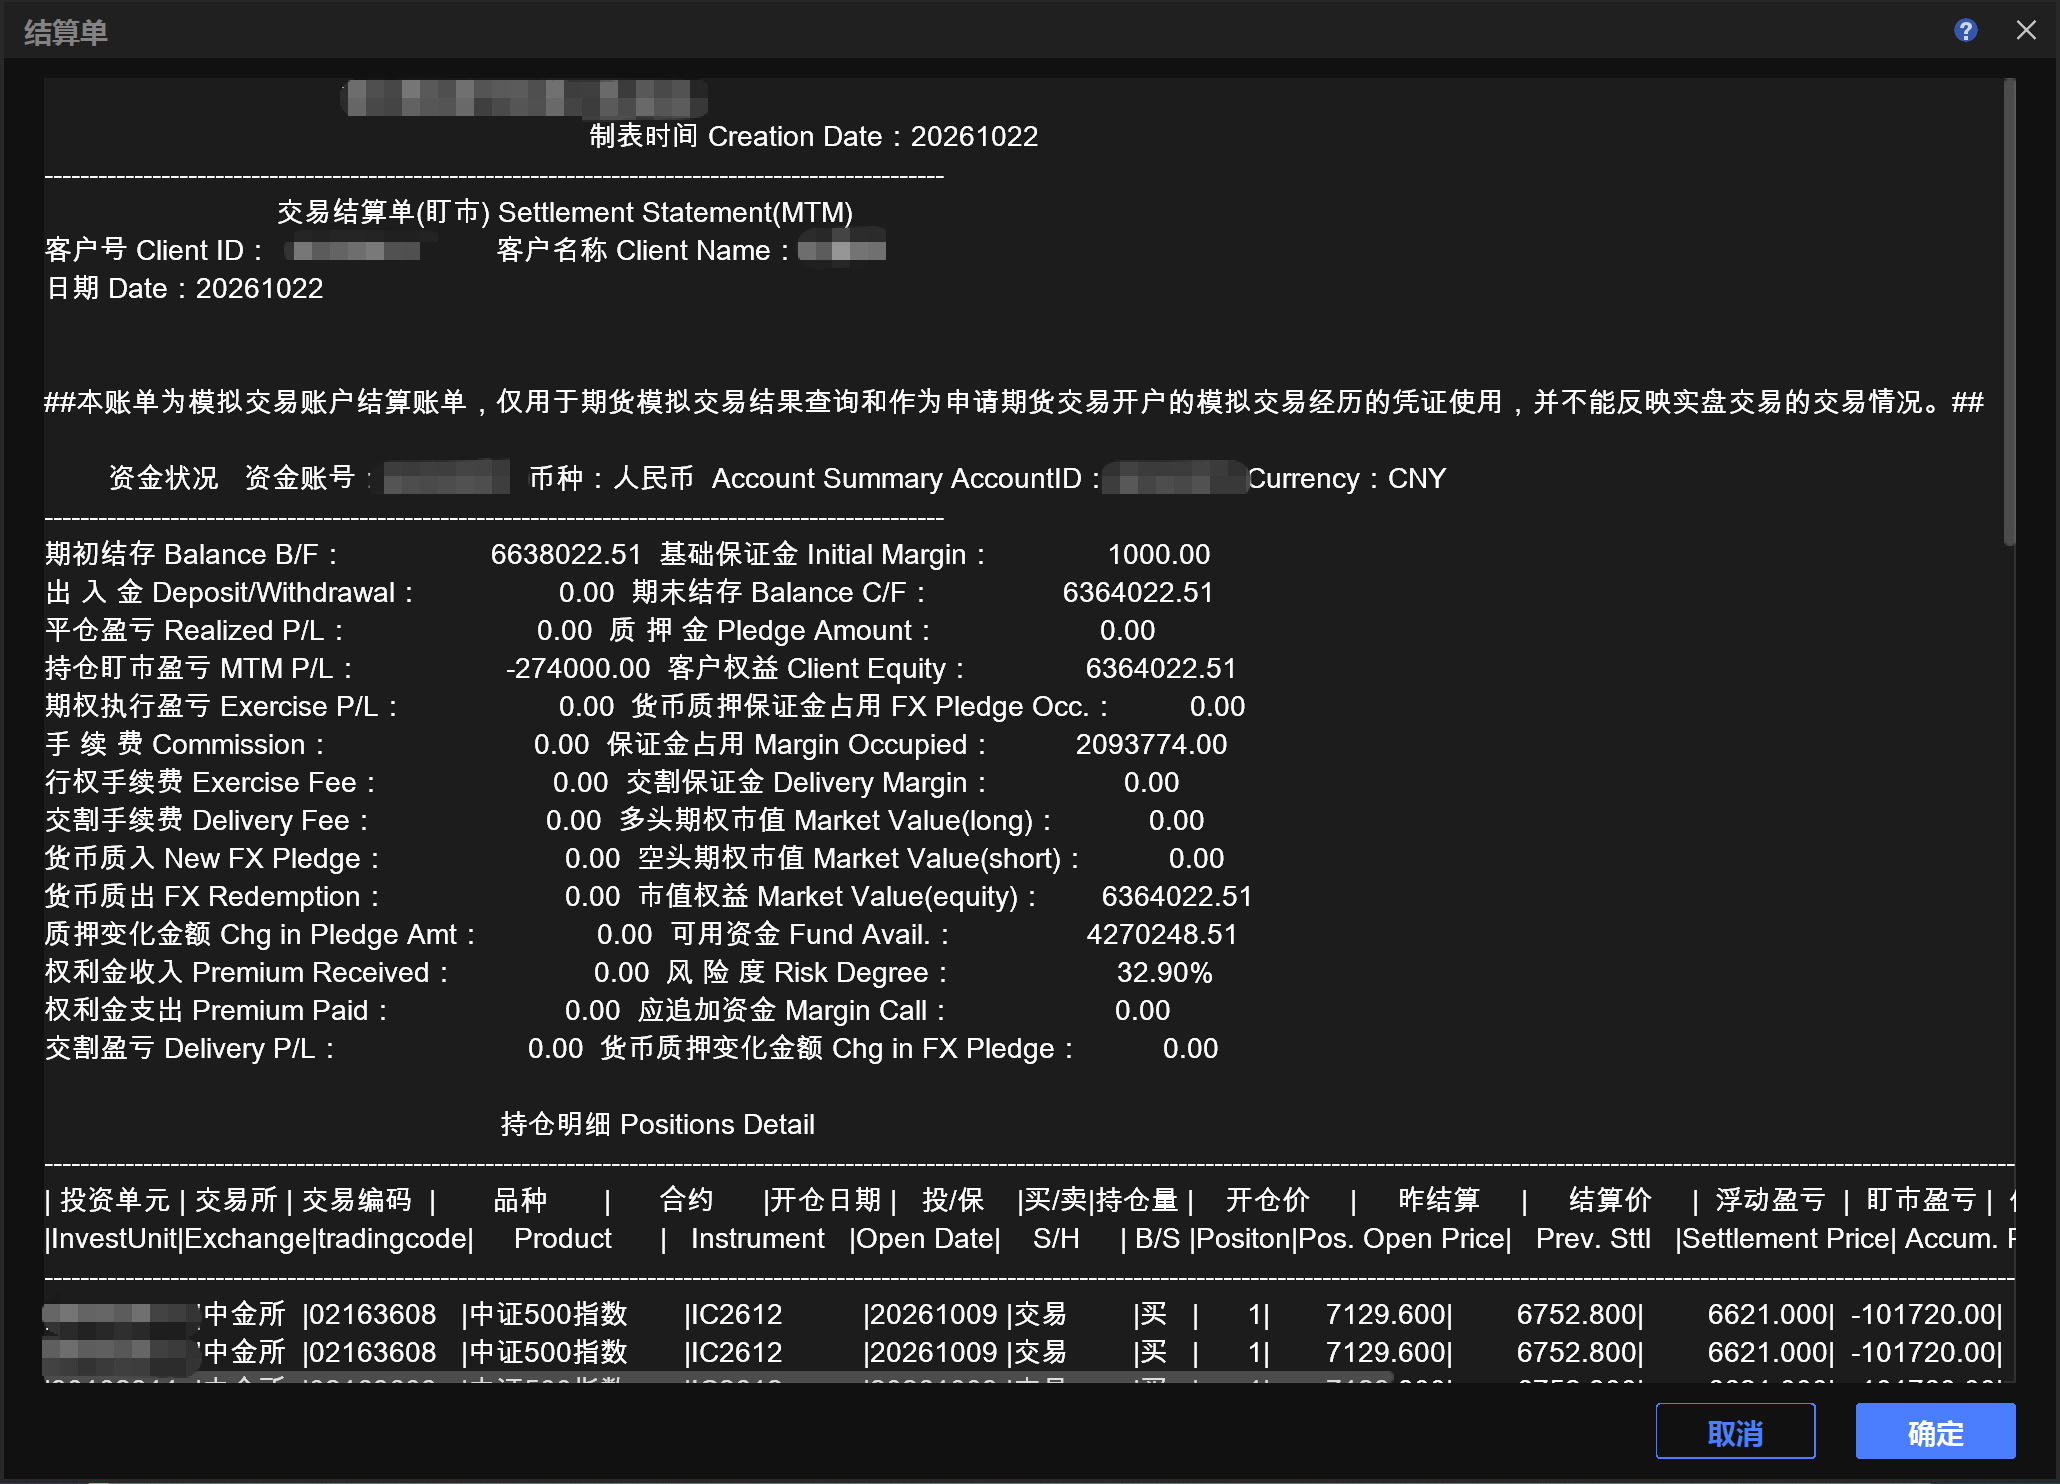Click the Instrument column header
The height and width of the screenshot is (1484, 2060).
click(x=757, y=1238)
